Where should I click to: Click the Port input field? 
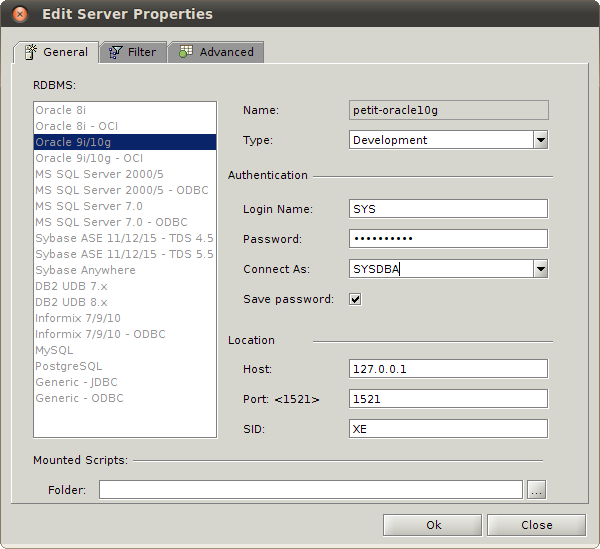448,399
